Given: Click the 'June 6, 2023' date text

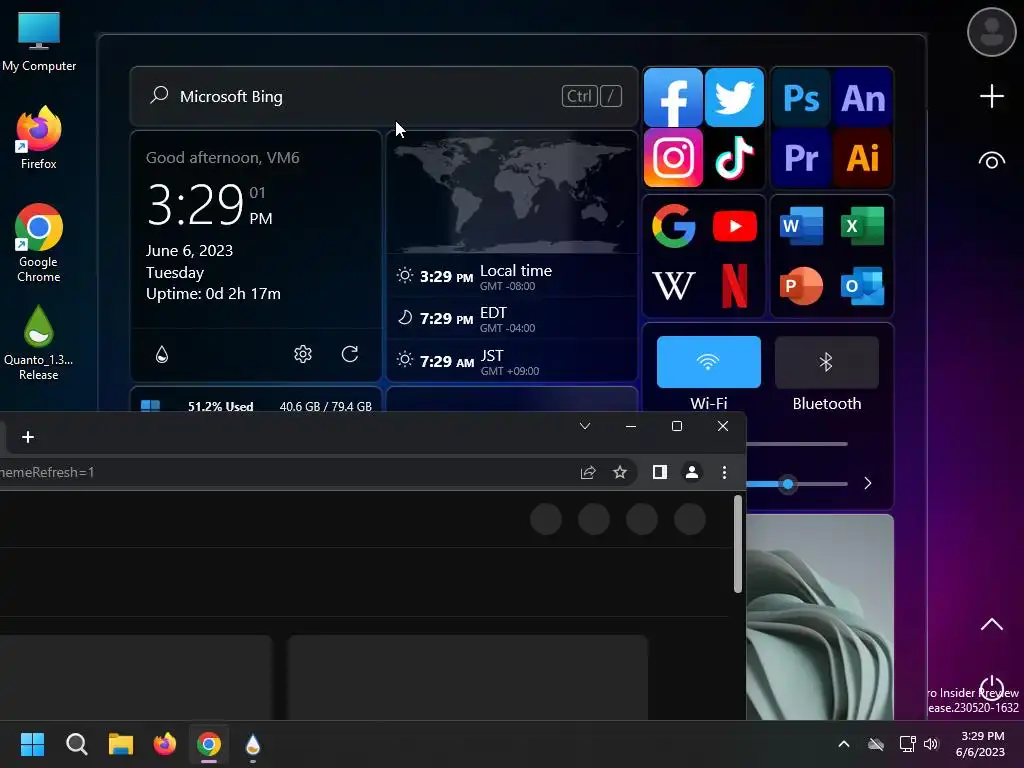Looking at the screenshot, I should 189,251.
